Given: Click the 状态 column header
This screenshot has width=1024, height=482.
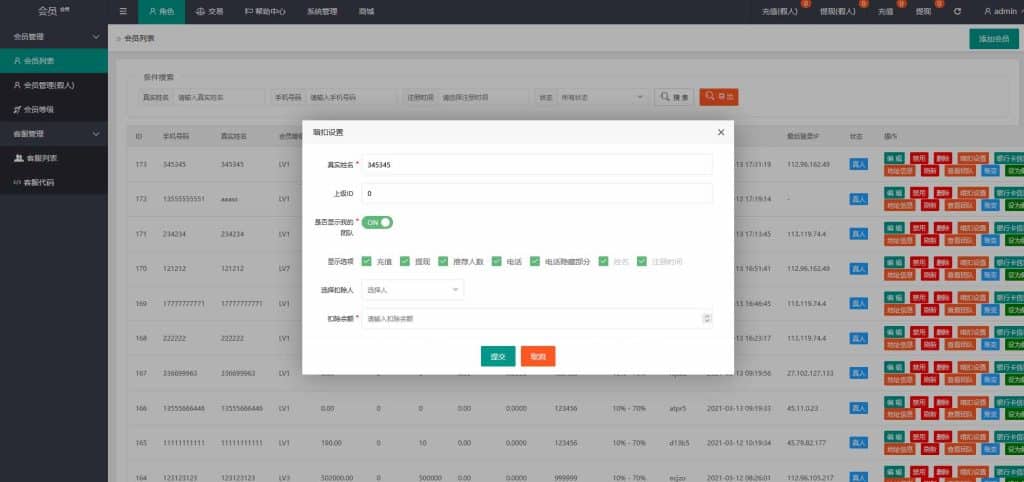Looking at the screenshot, I should pos(856,137).
